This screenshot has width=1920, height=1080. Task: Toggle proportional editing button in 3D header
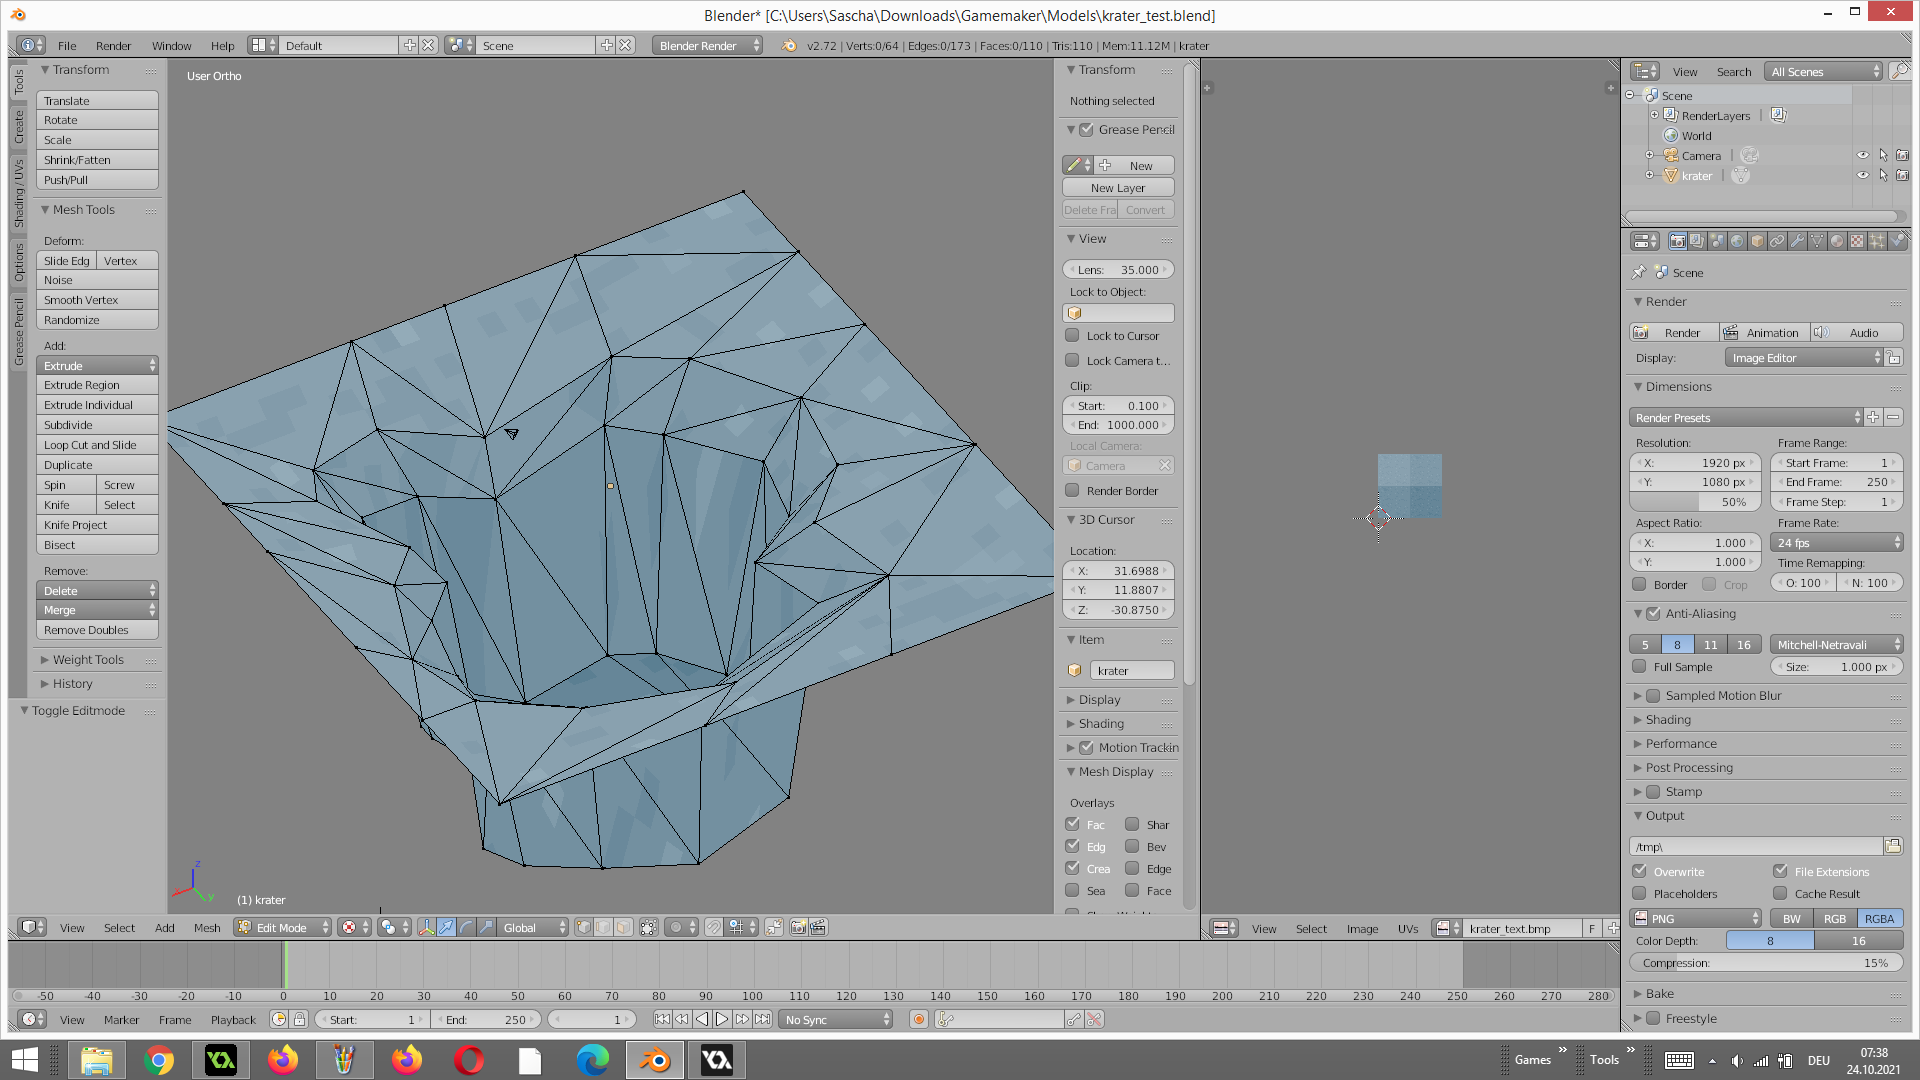676,928
